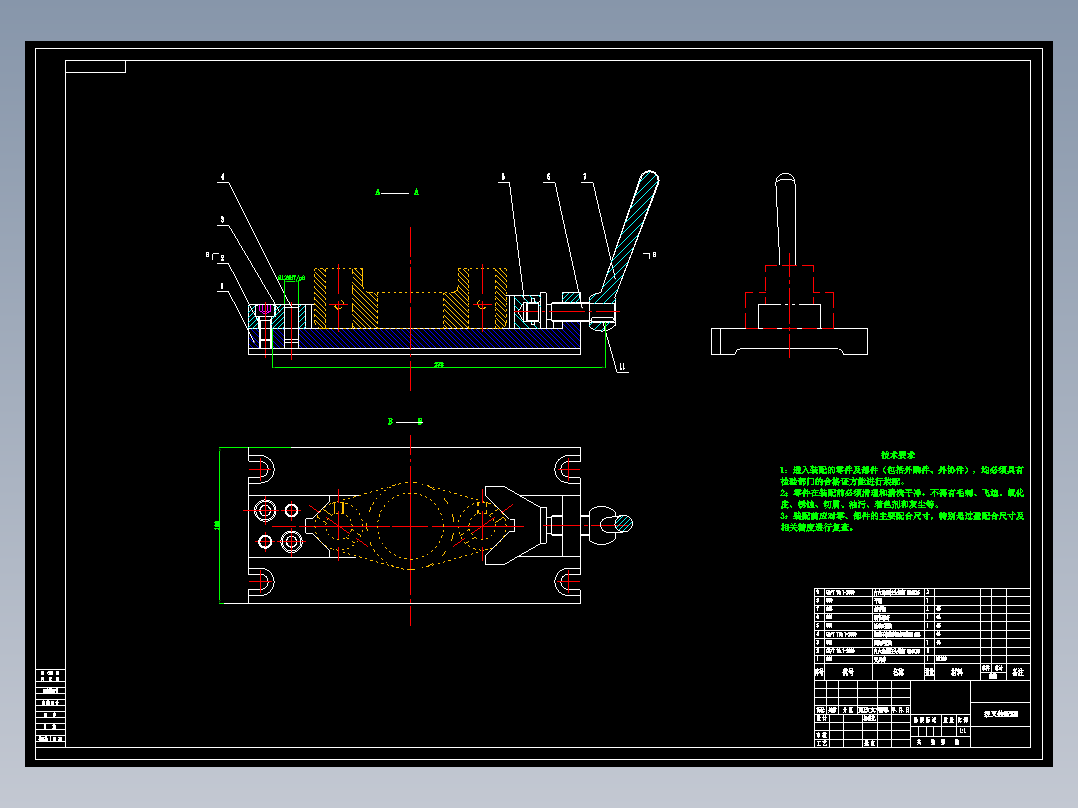Select part balloon number 11 below the handle
The width and height of the screenshot is (1078, 808).
click(622, 368)
